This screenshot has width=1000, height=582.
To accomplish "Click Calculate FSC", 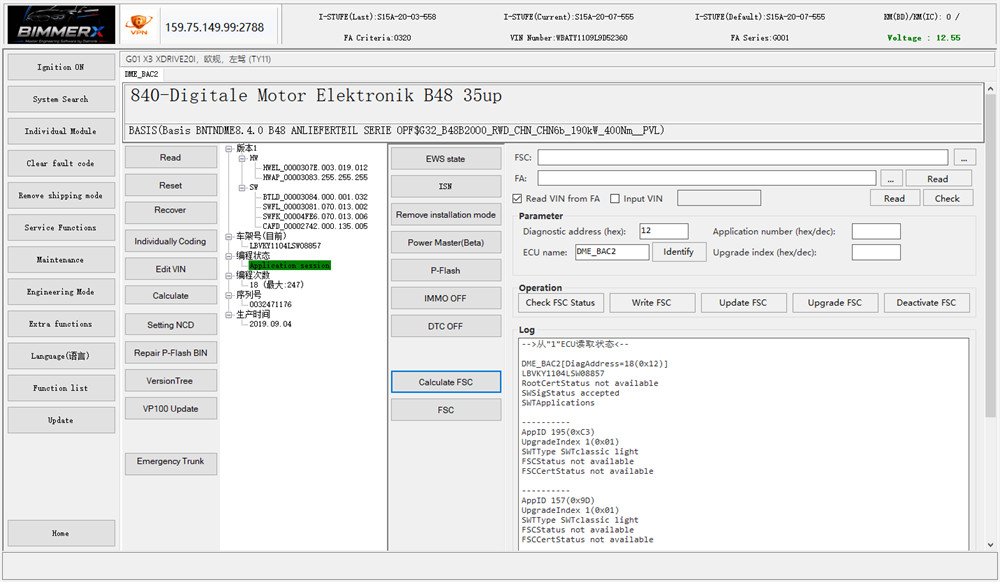I will click(x=446, y=382).
